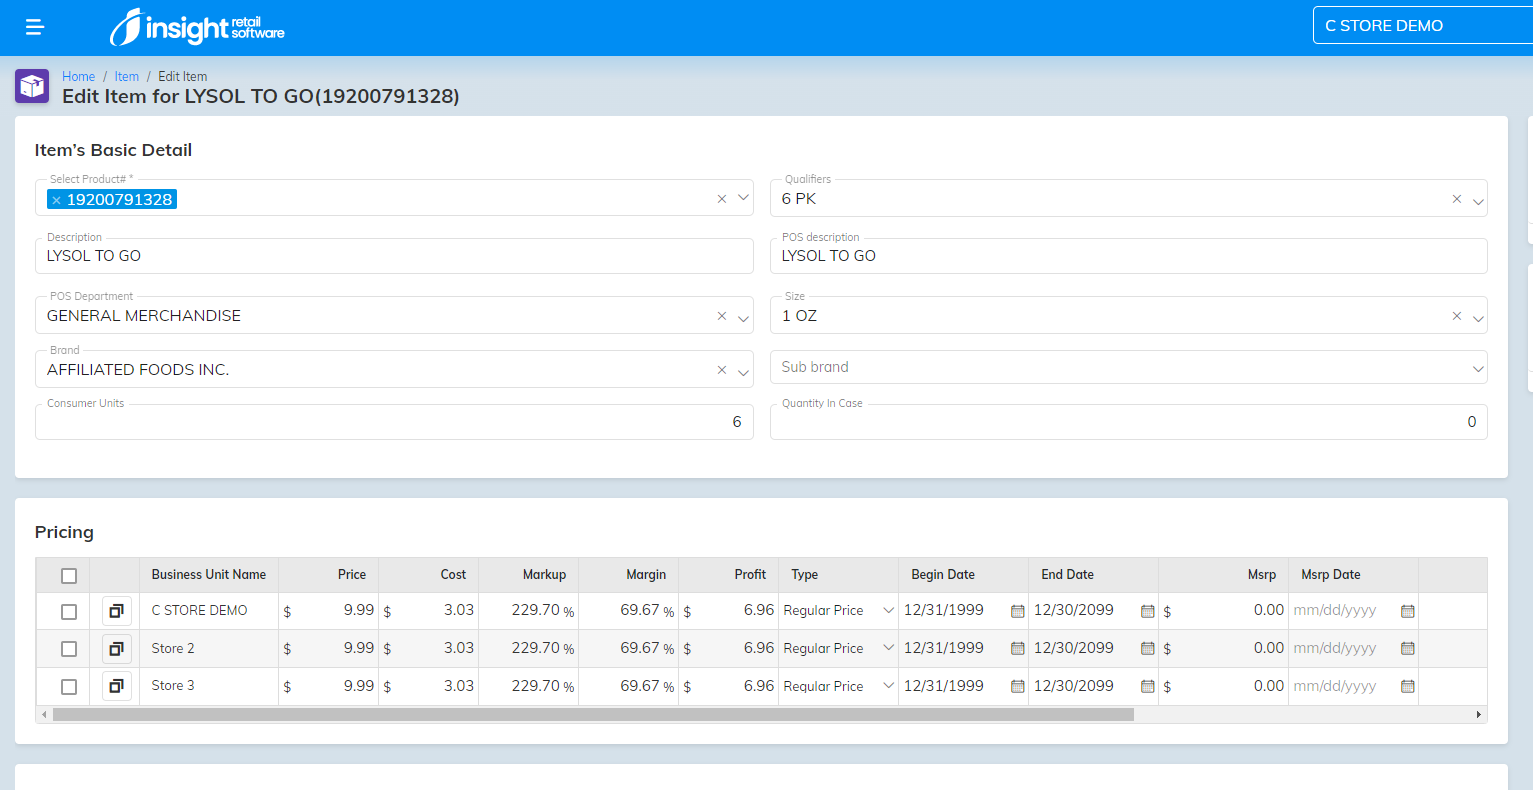Expand the Select Product# dropdown

coord(743,198)
